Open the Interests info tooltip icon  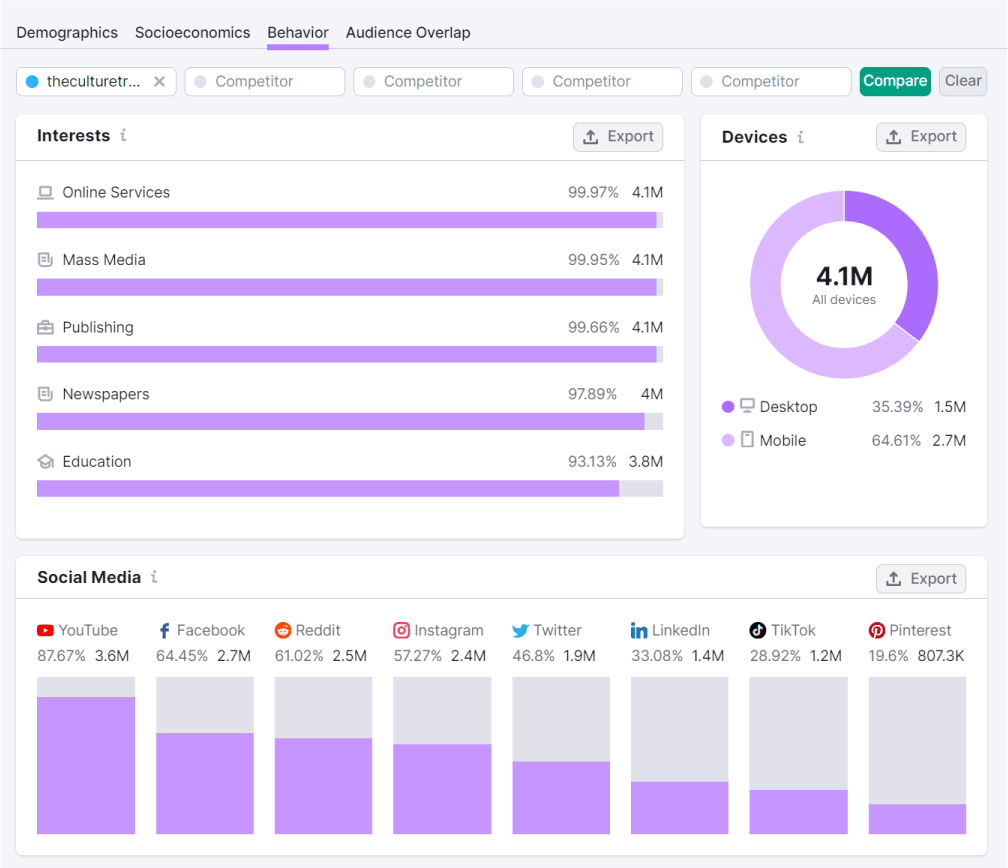point(124,136)
